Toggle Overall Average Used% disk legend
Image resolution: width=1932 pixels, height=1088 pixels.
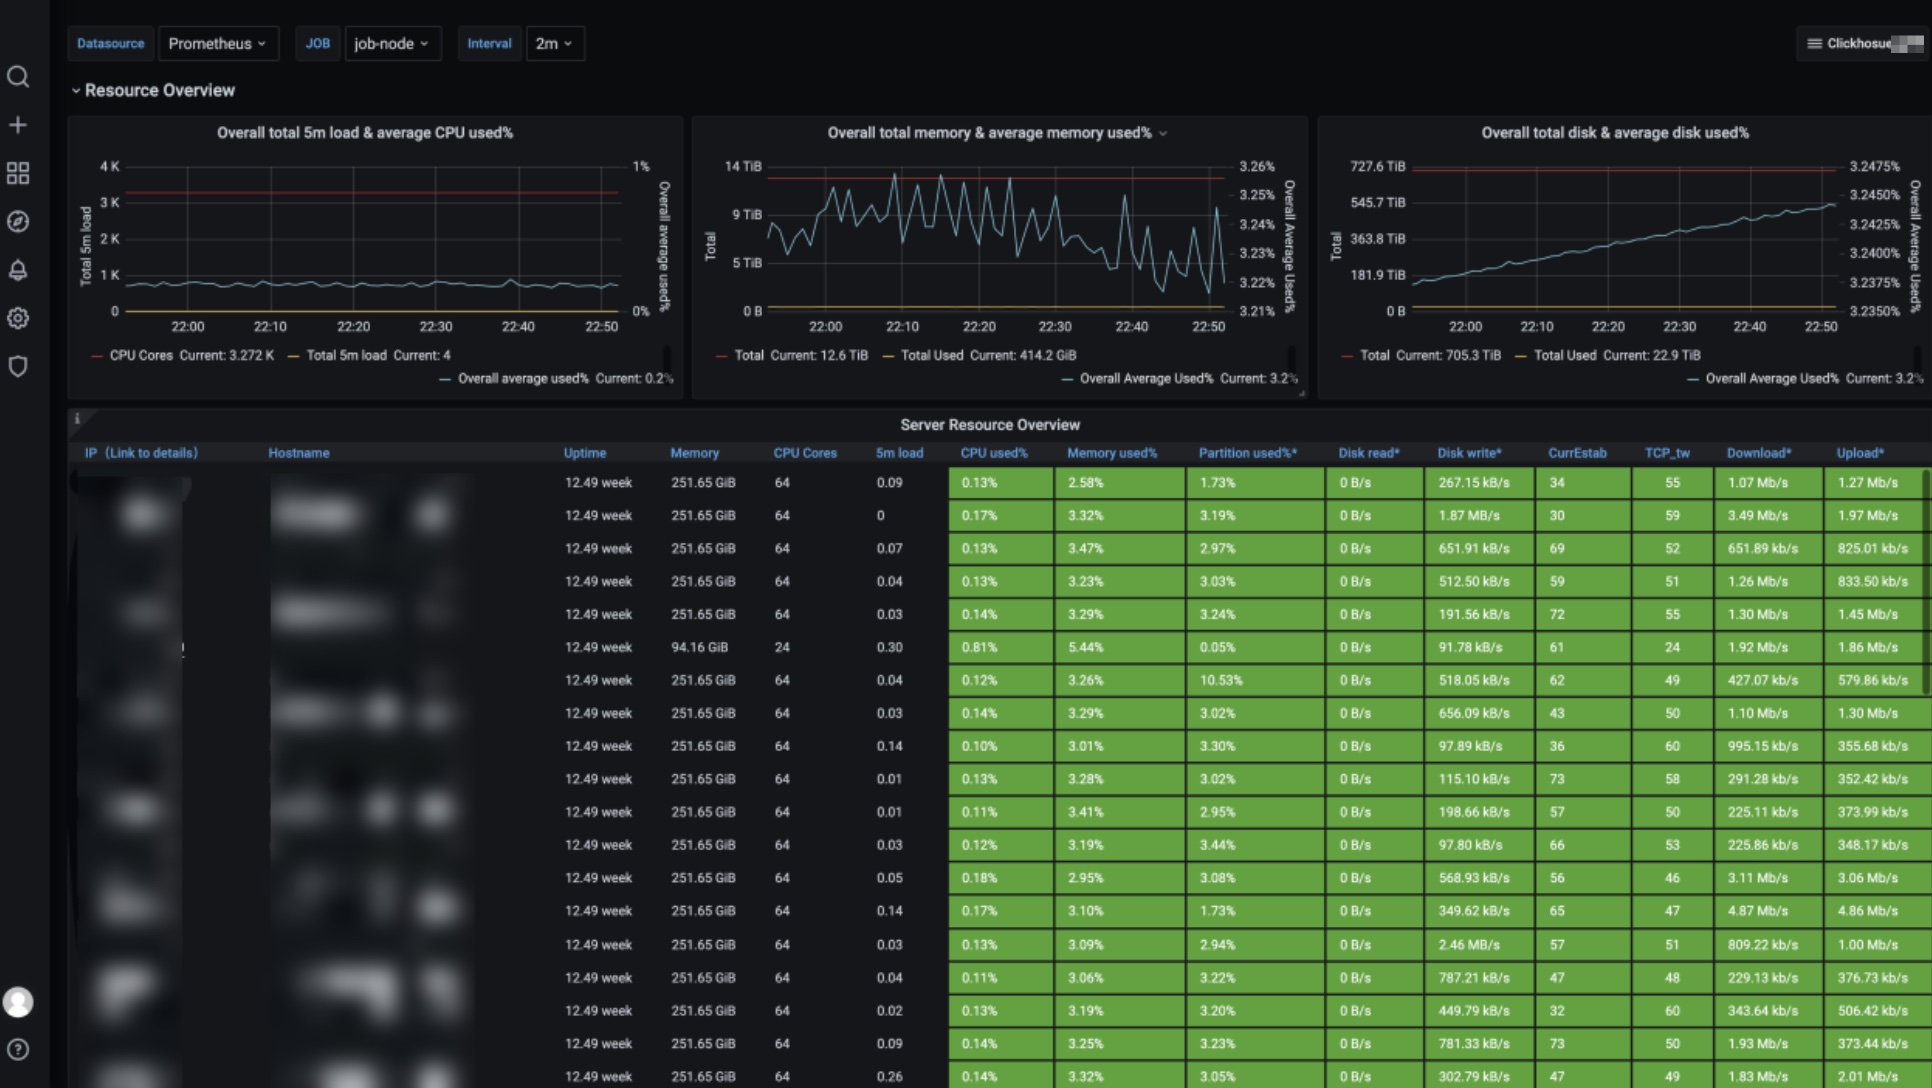1771,379
